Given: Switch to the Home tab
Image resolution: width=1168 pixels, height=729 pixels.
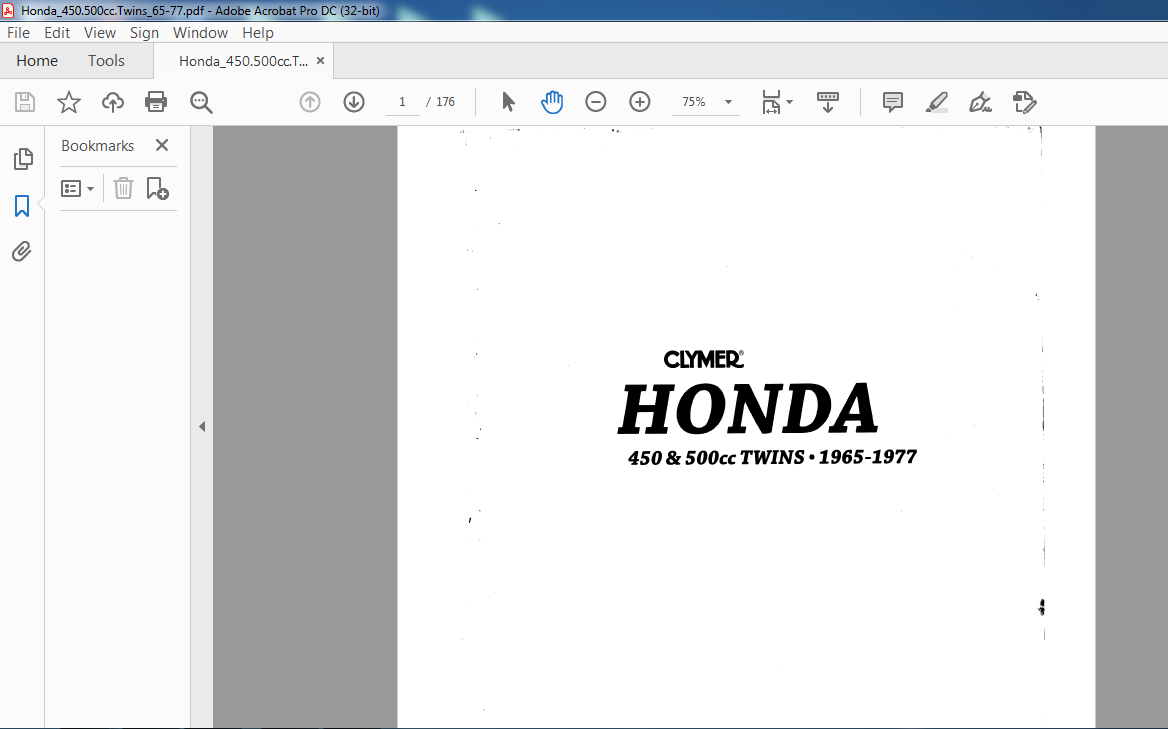Looking at the screenshot, I should [37, 61].
